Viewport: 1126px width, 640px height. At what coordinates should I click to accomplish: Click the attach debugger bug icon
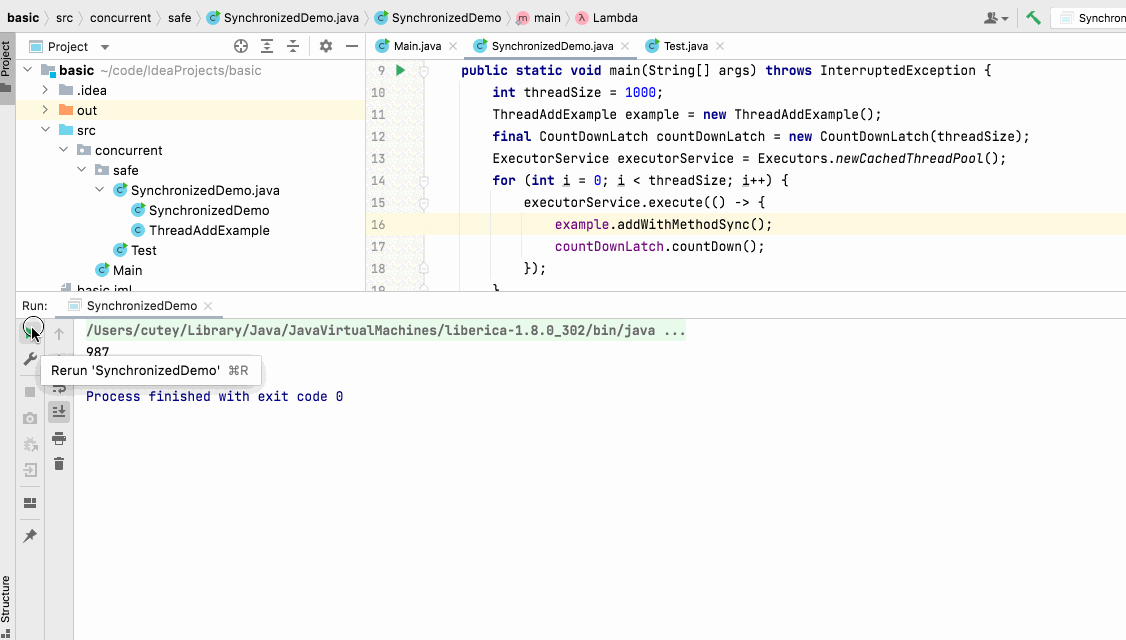(x=29, y=445)
